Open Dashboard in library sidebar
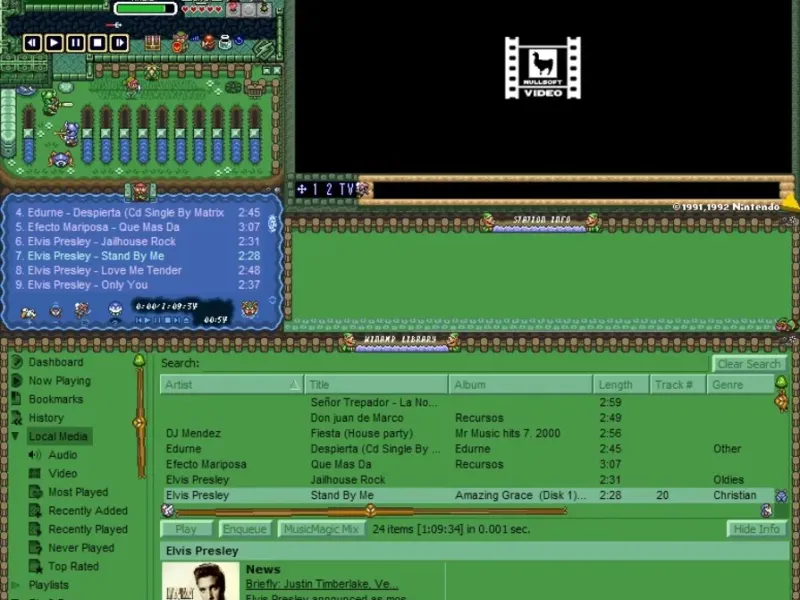This screenshot has width=800, height=600. [x=56, y=362]
